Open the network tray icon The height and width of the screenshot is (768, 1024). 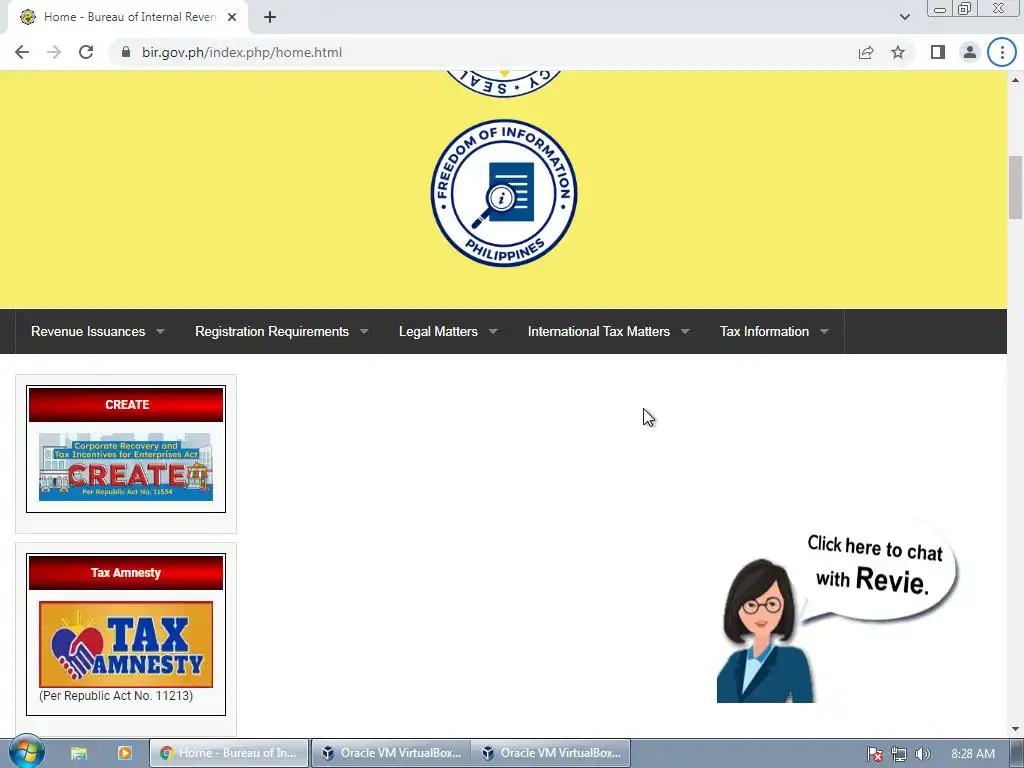[x=899, y=754]
